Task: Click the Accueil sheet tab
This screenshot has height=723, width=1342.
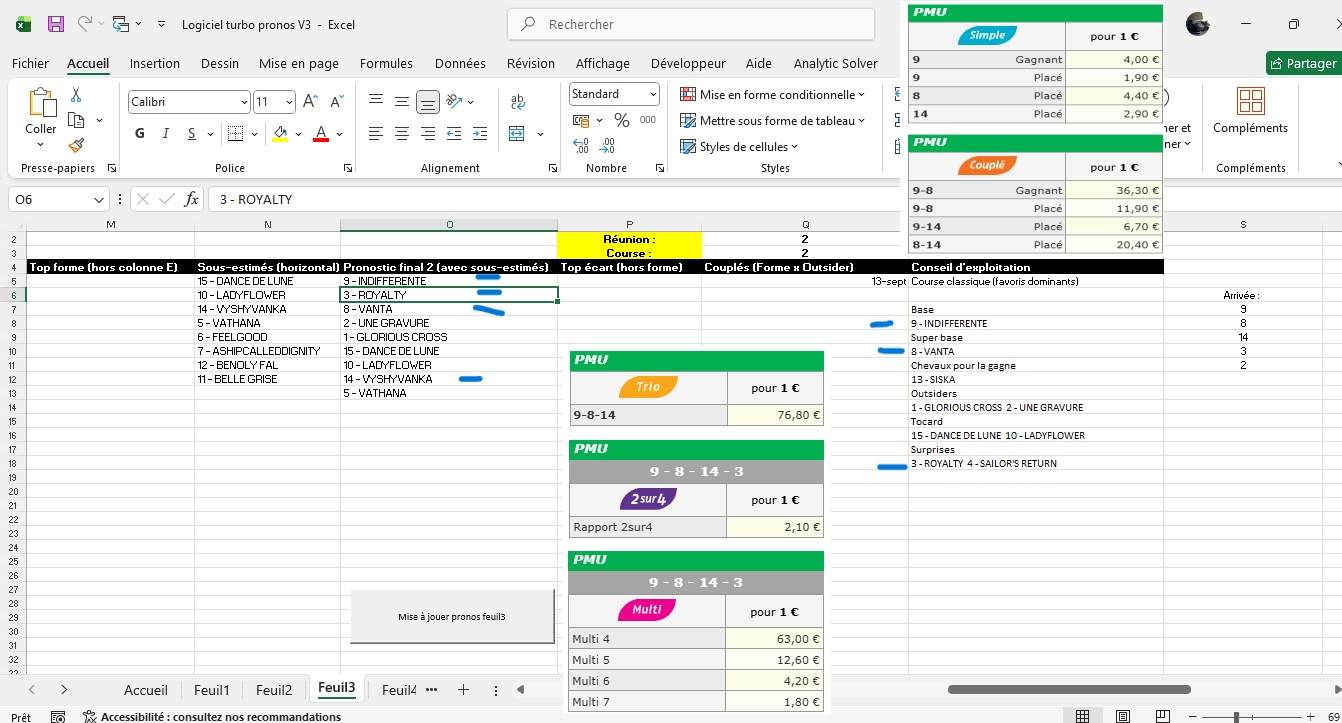Action: click(x=146, y=690)
